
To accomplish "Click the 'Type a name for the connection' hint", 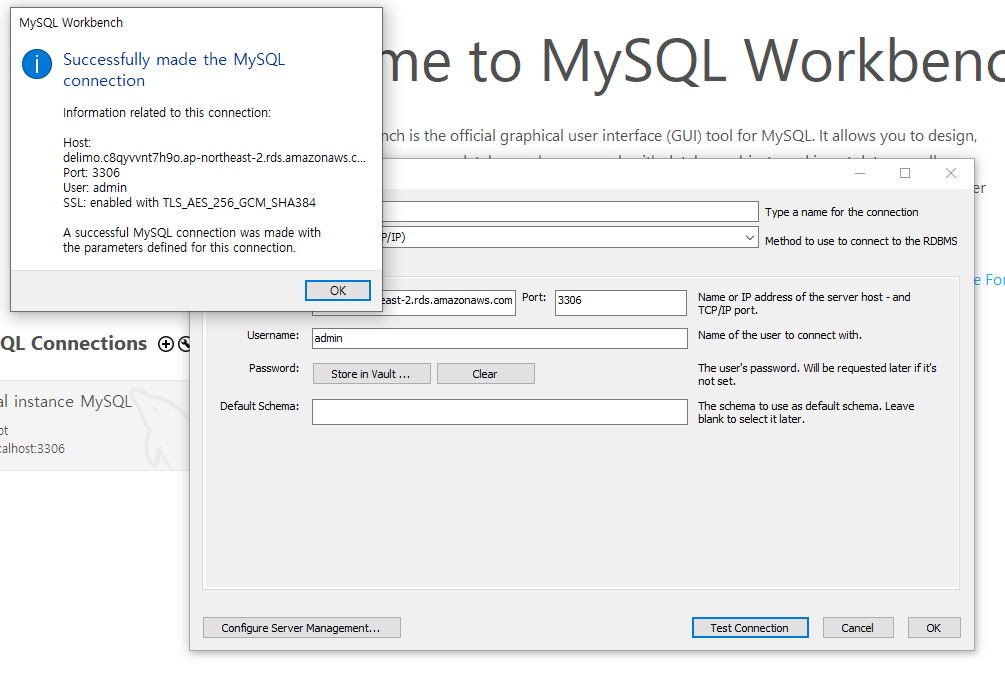I will pos(842,212).
